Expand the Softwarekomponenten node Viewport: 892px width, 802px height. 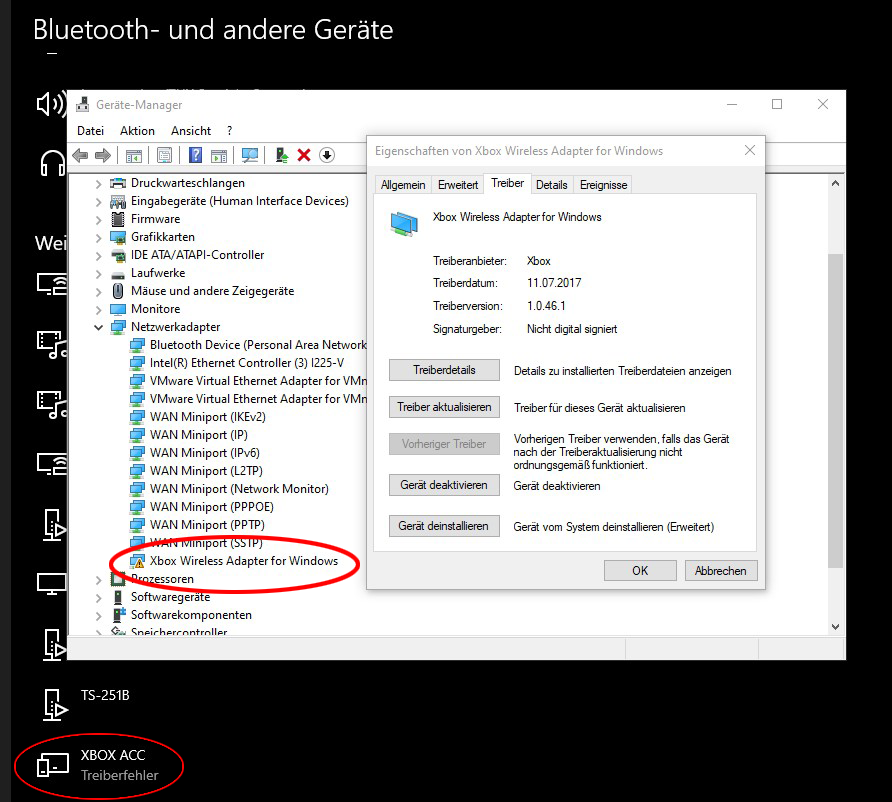tap(98, 616)
